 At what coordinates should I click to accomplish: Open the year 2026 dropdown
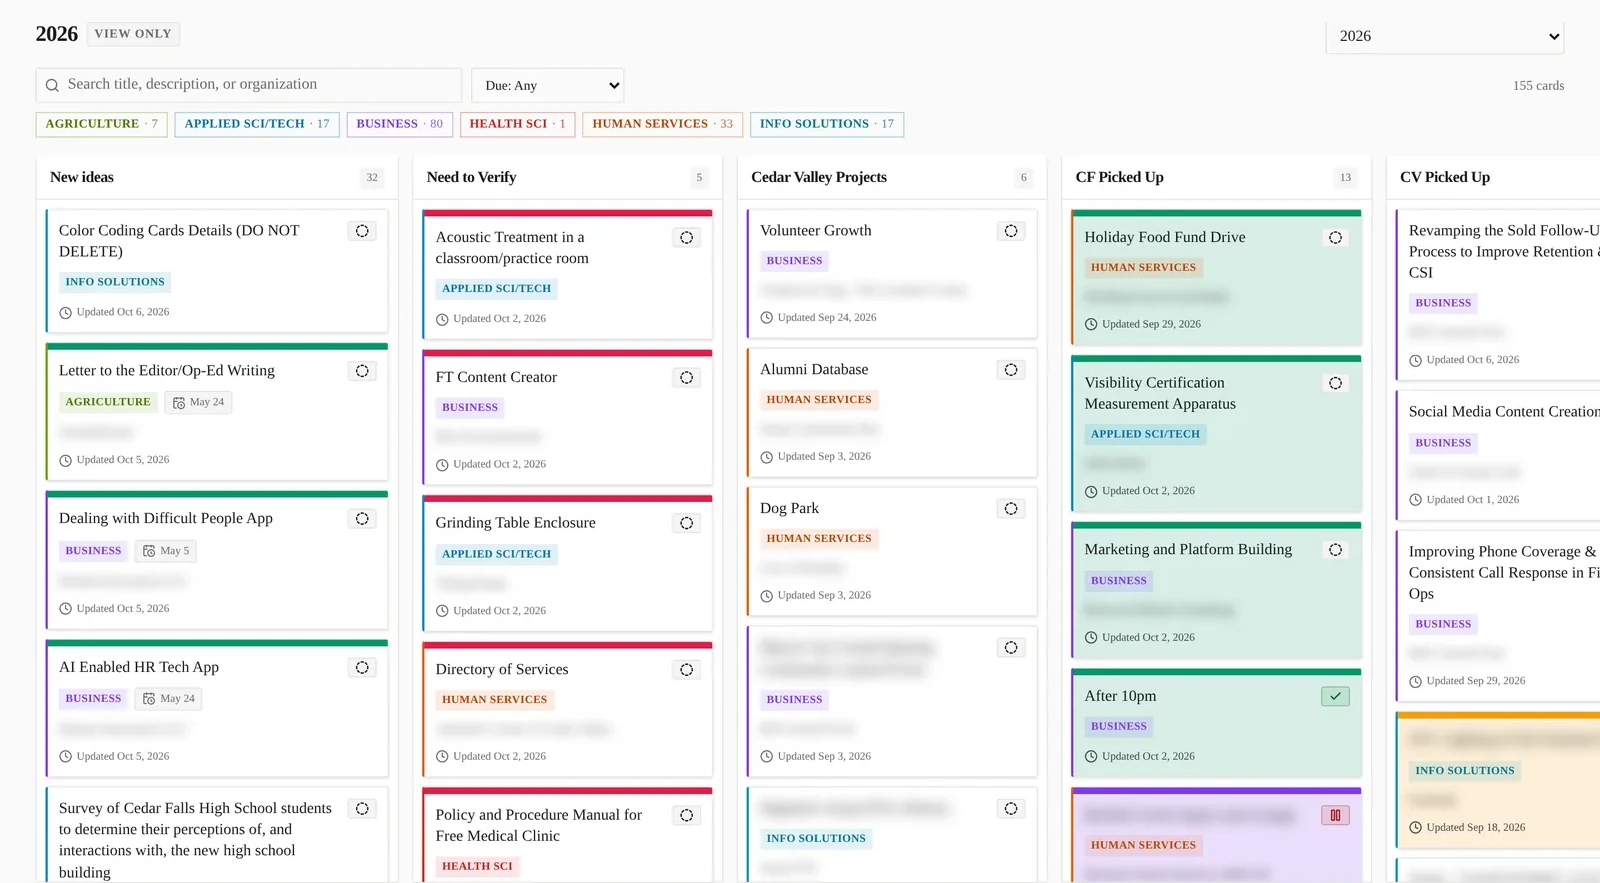tap(1444, 37)
